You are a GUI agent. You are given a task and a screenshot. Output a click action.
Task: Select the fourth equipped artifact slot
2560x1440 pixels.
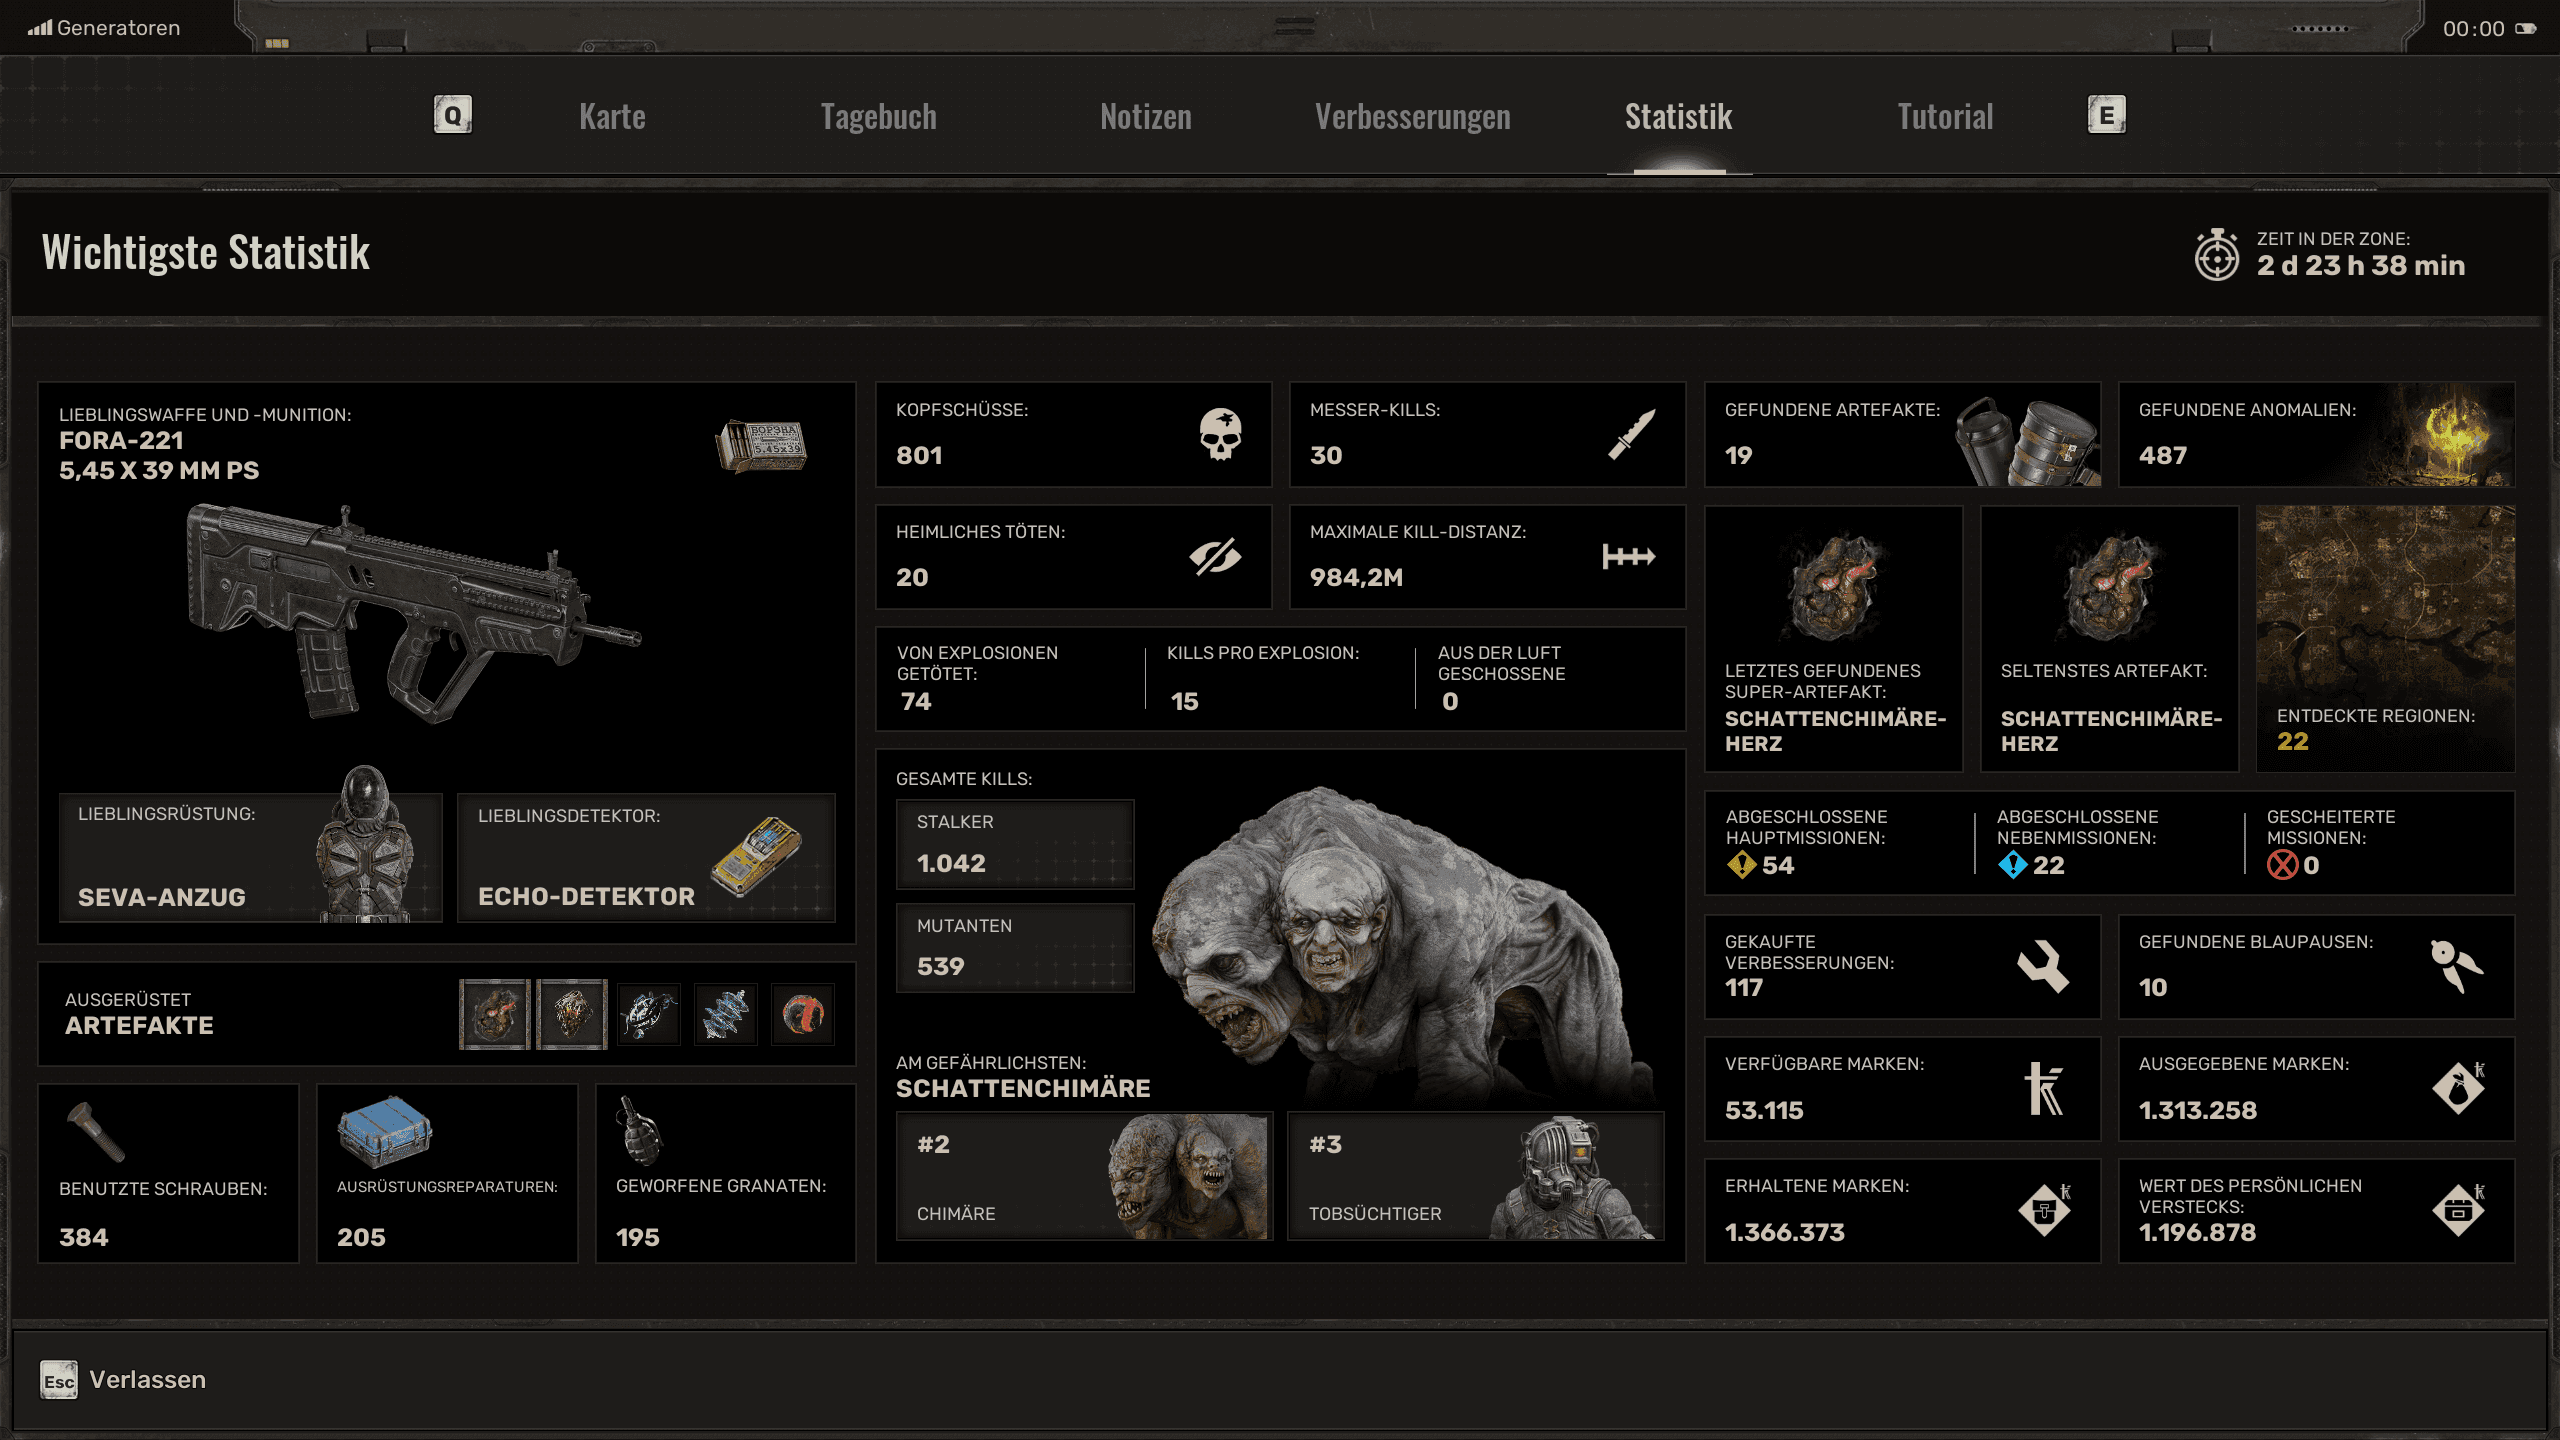[x=726, y=1014]
